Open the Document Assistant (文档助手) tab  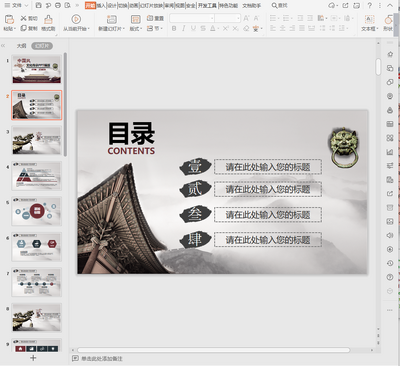click(252, 5)
